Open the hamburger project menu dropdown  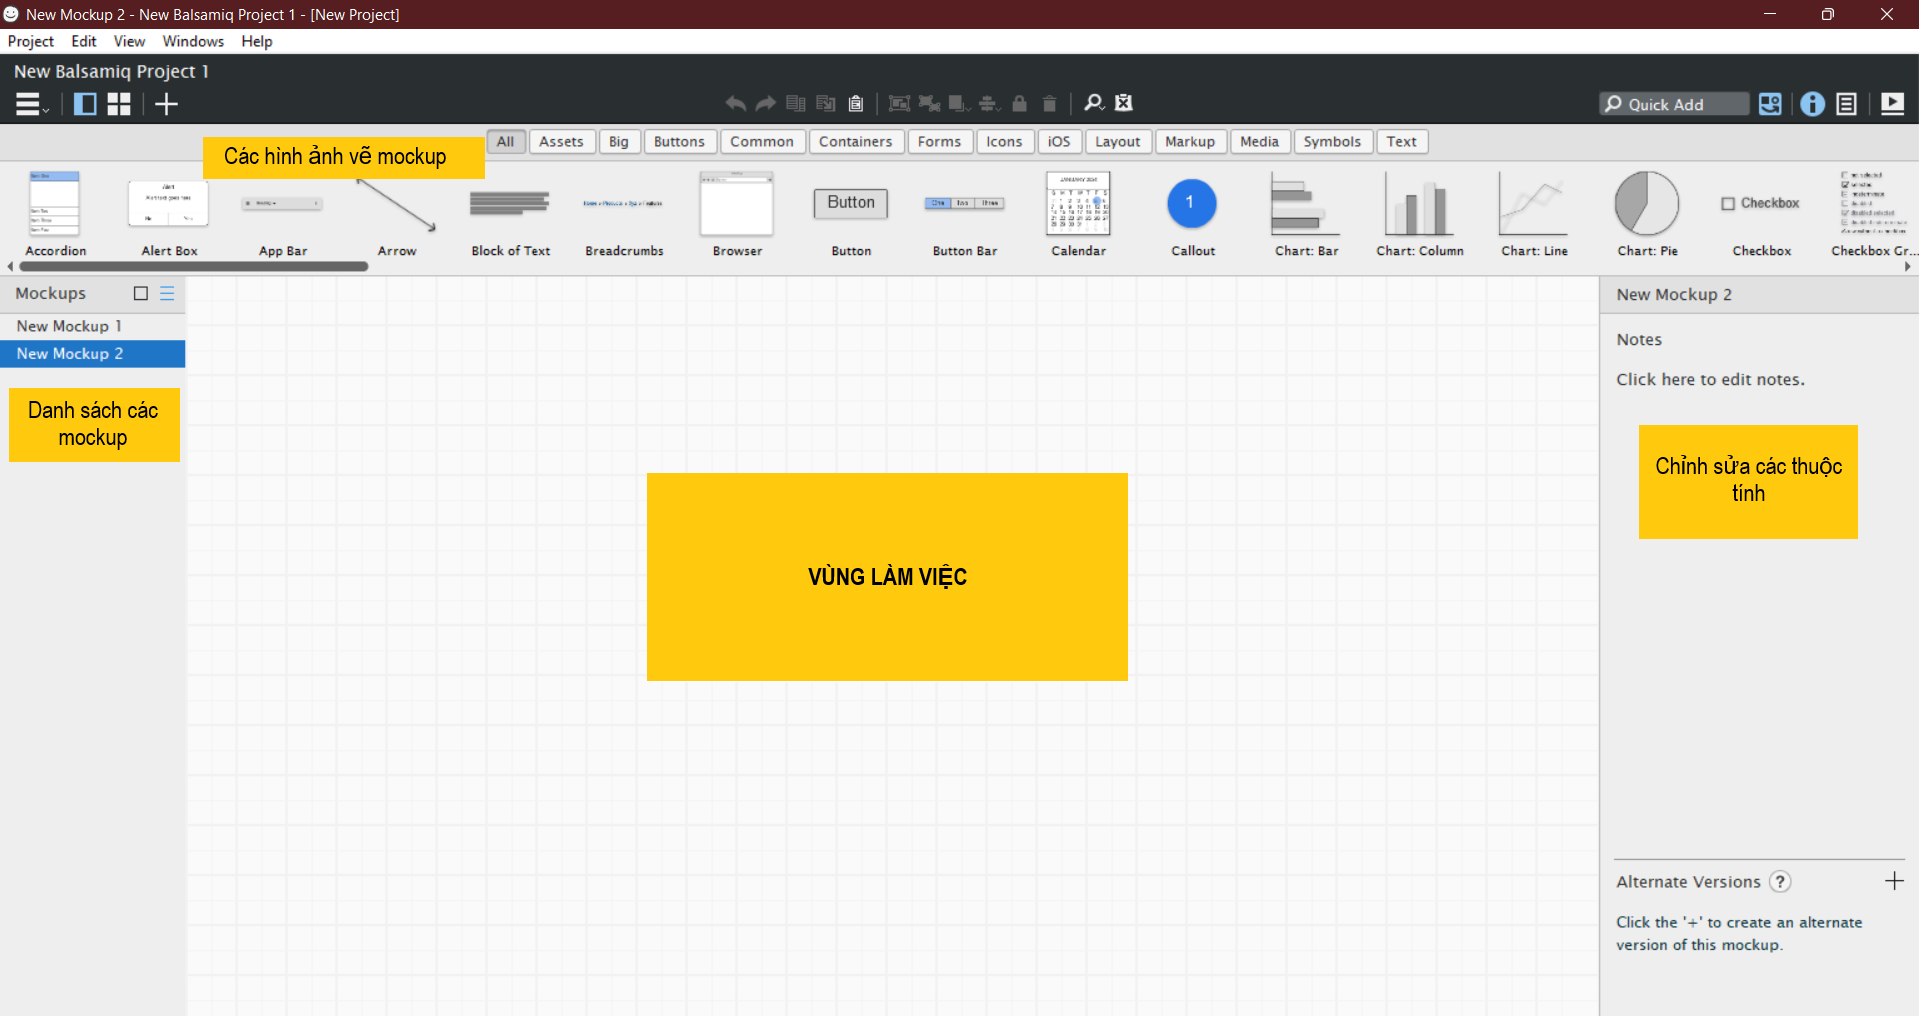click(30, 104)
